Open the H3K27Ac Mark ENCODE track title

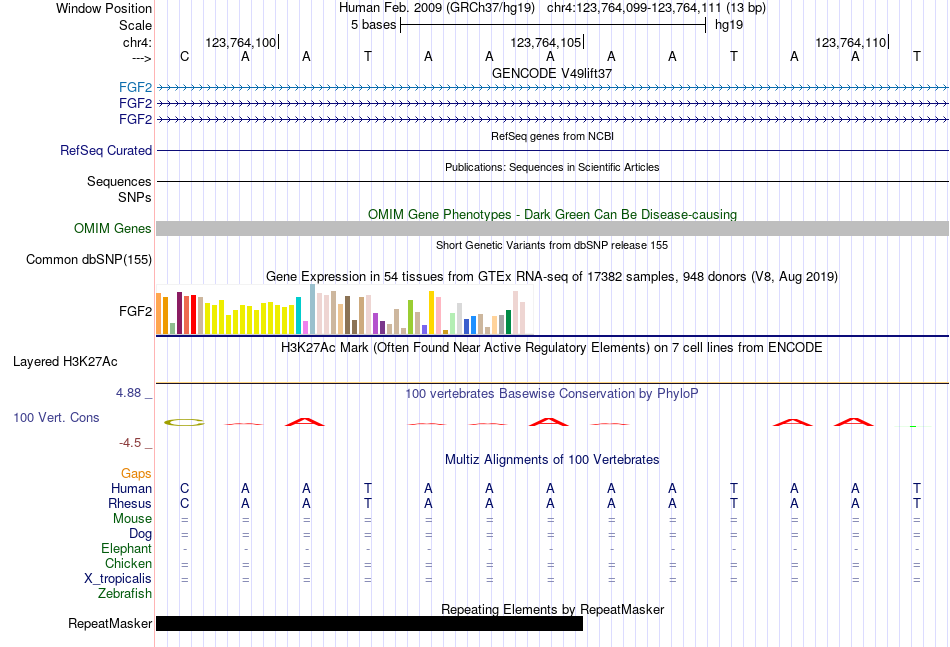(552, 348)
